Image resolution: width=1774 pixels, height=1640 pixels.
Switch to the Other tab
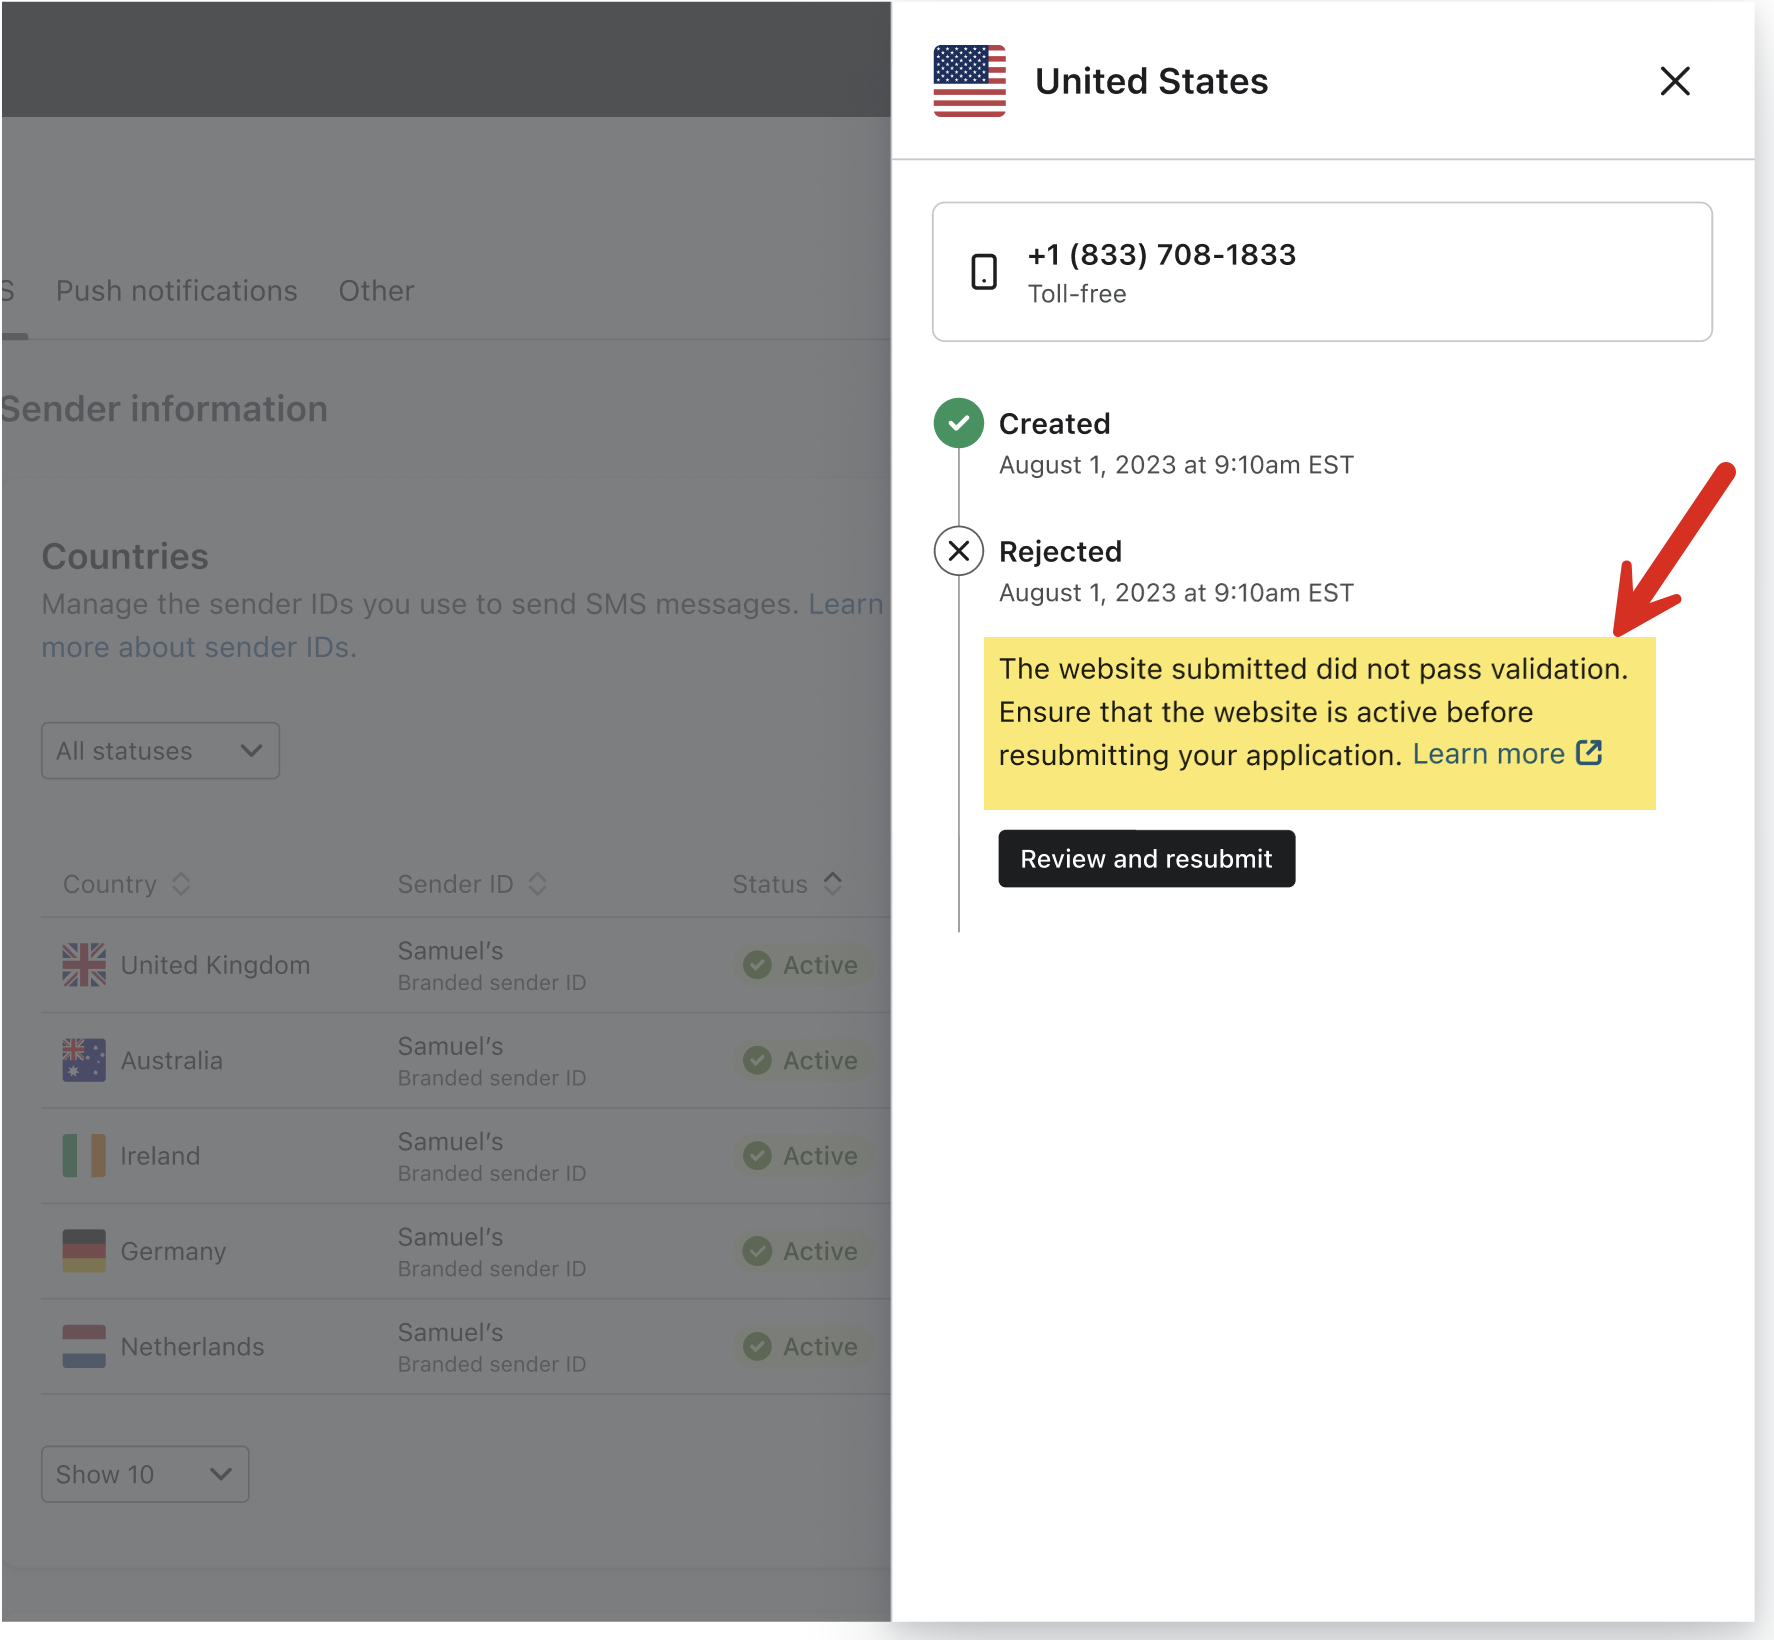click(376, 291)
